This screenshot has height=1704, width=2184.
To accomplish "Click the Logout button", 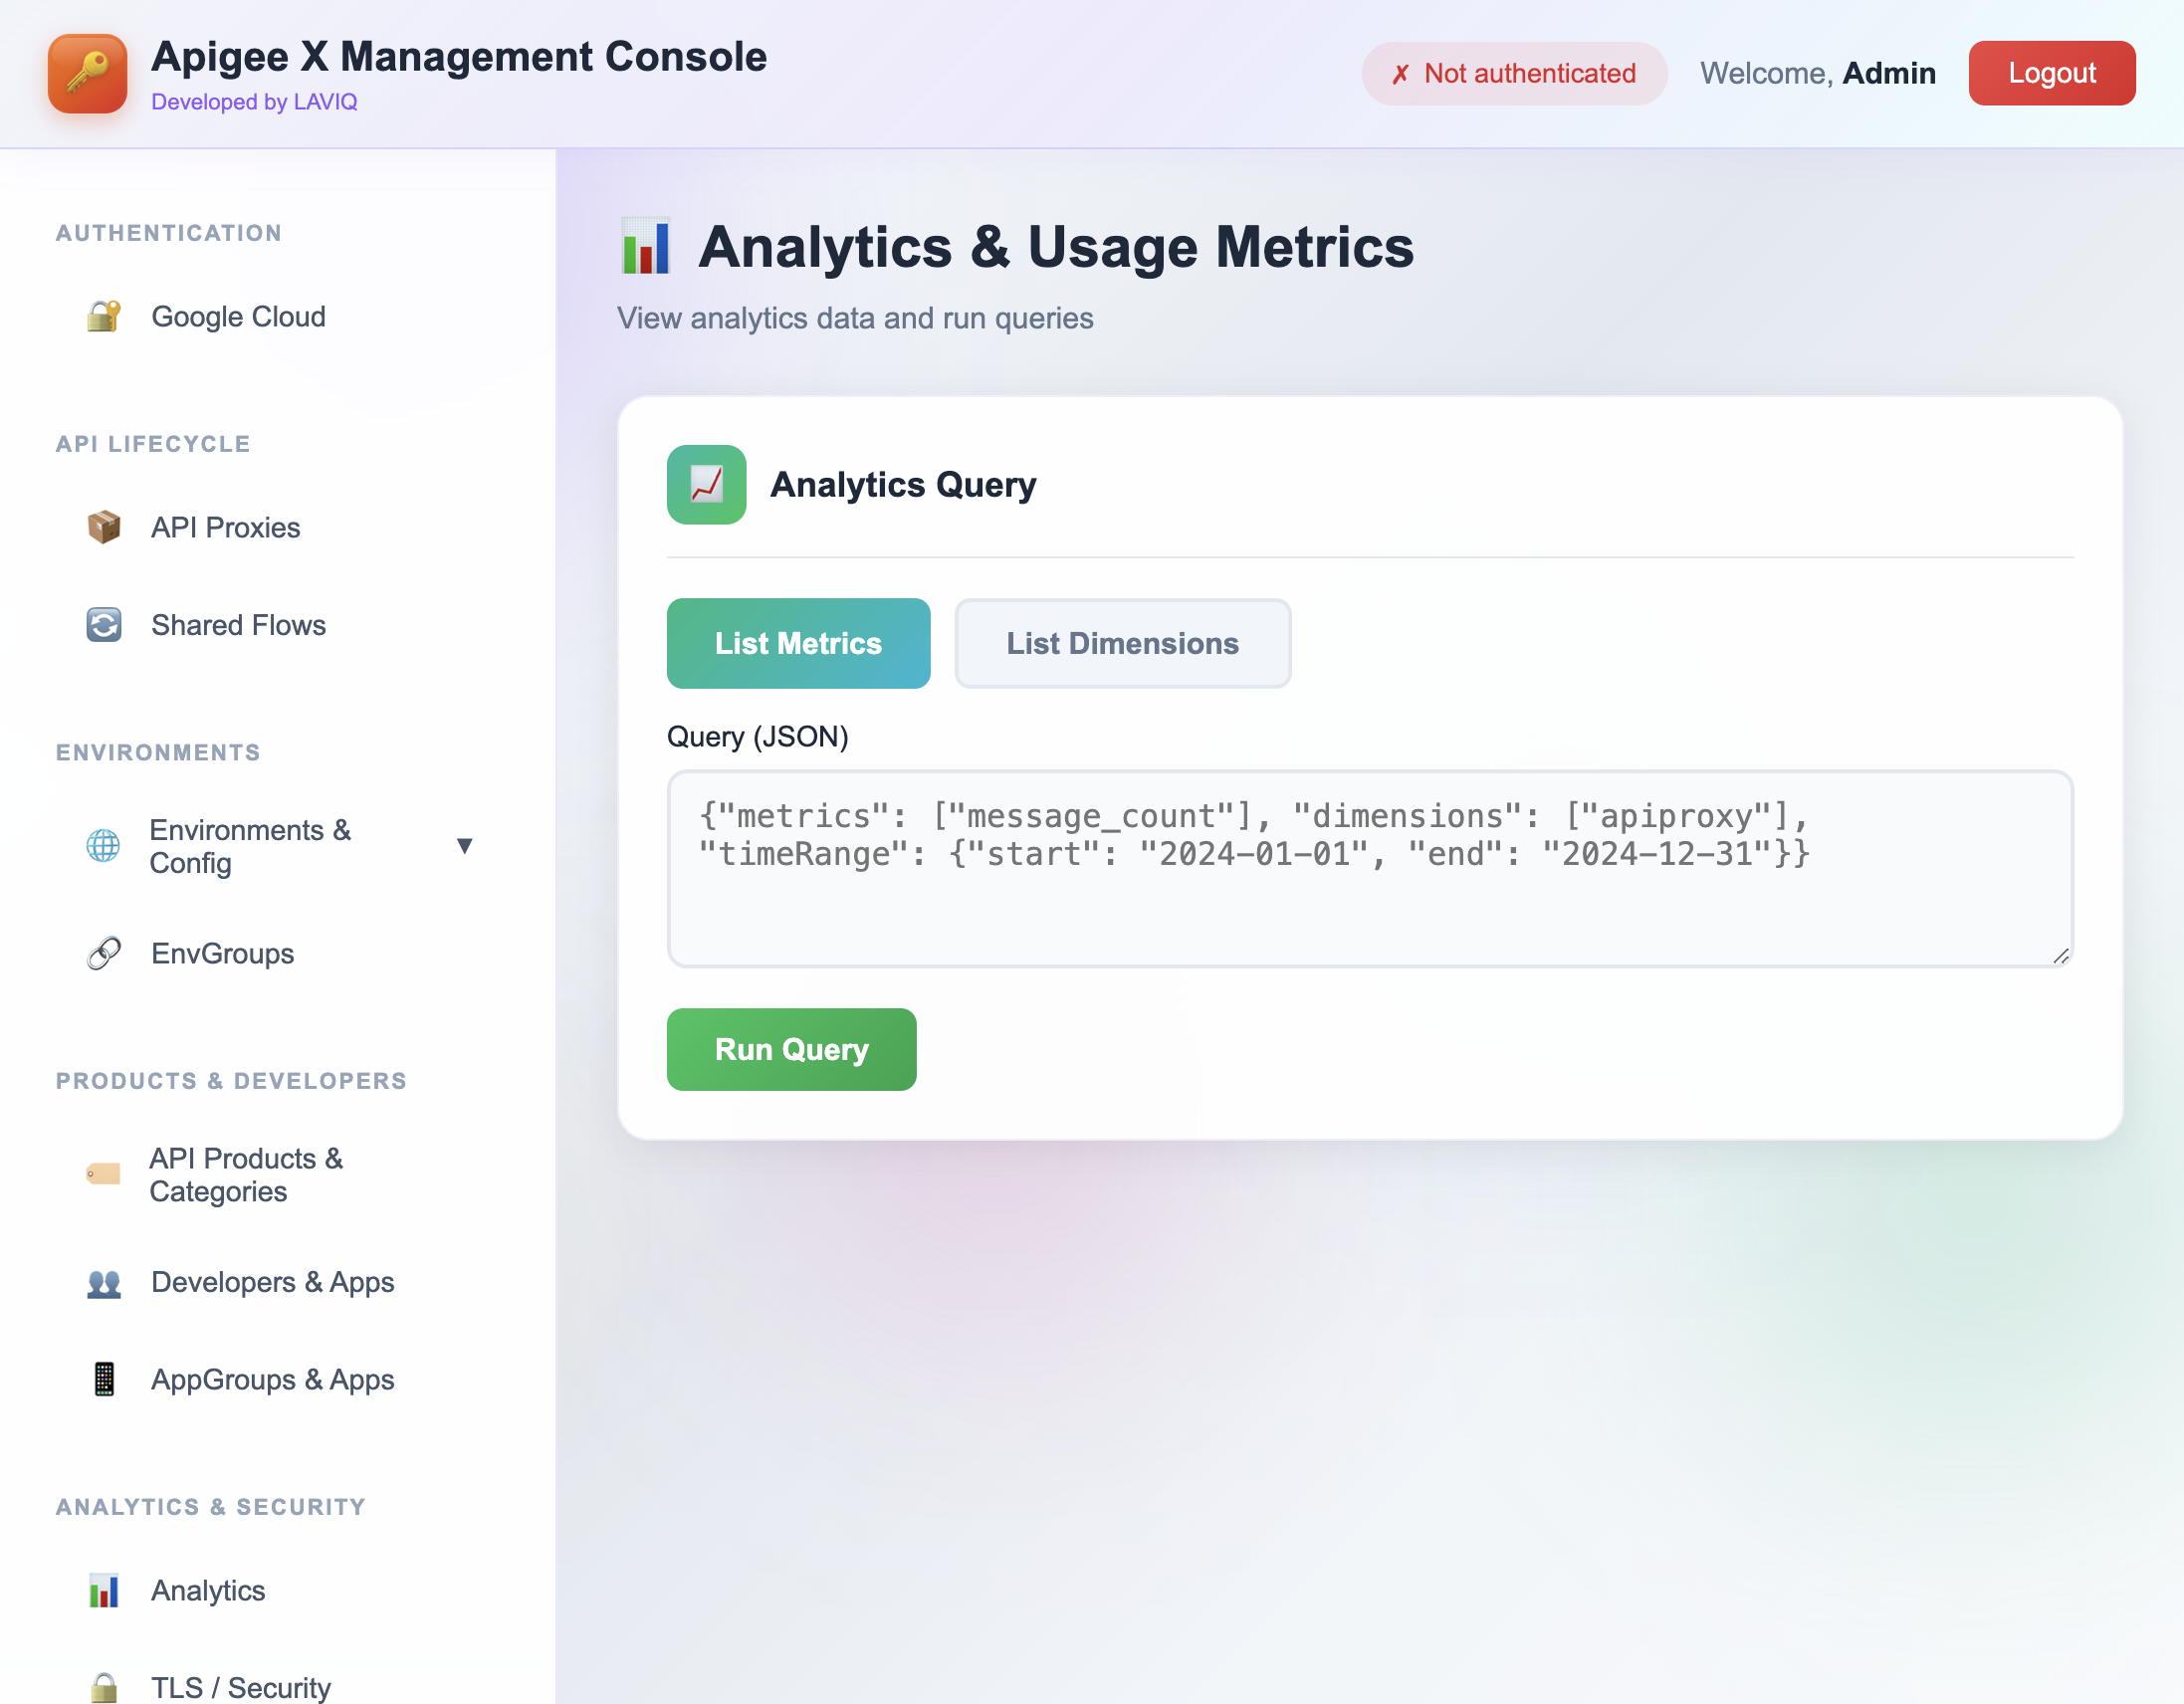I will (2051, 72).
